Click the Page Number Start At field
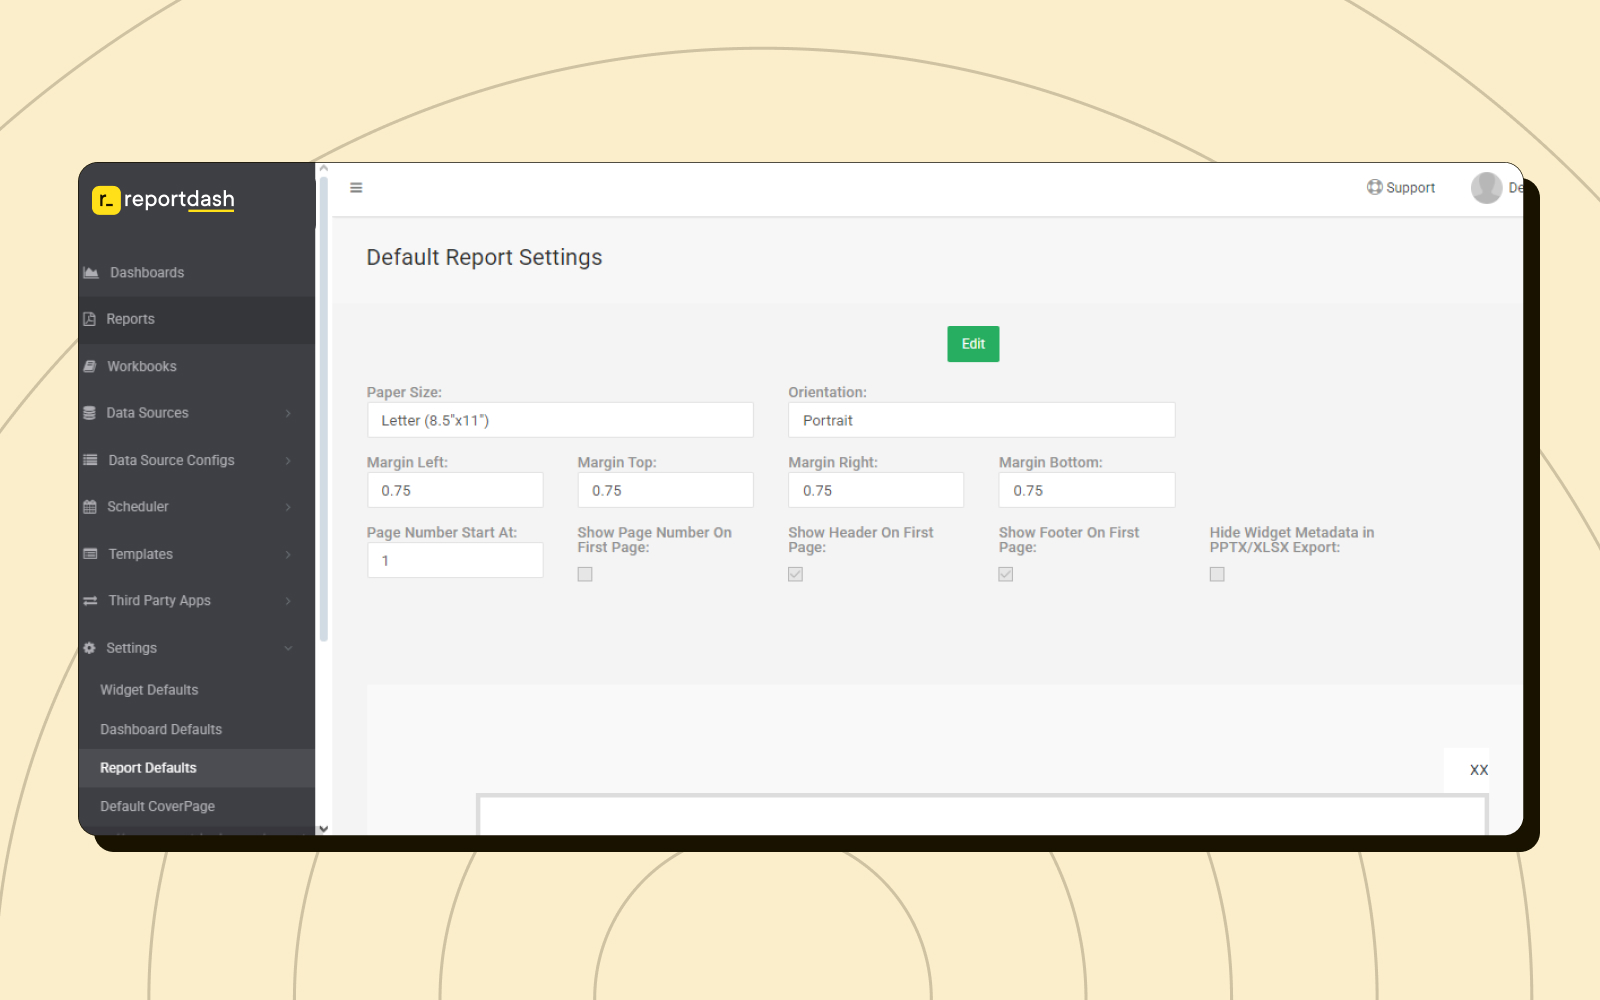The width and height of the screenshot is (1600, 1000). click(x=455, y=560)
